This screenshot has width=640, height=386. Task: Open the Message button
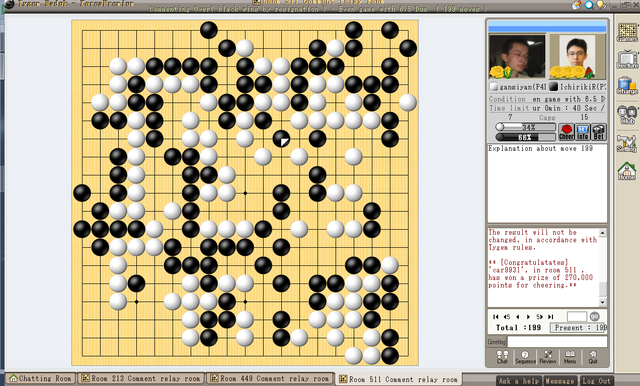[x=560, y=381]
